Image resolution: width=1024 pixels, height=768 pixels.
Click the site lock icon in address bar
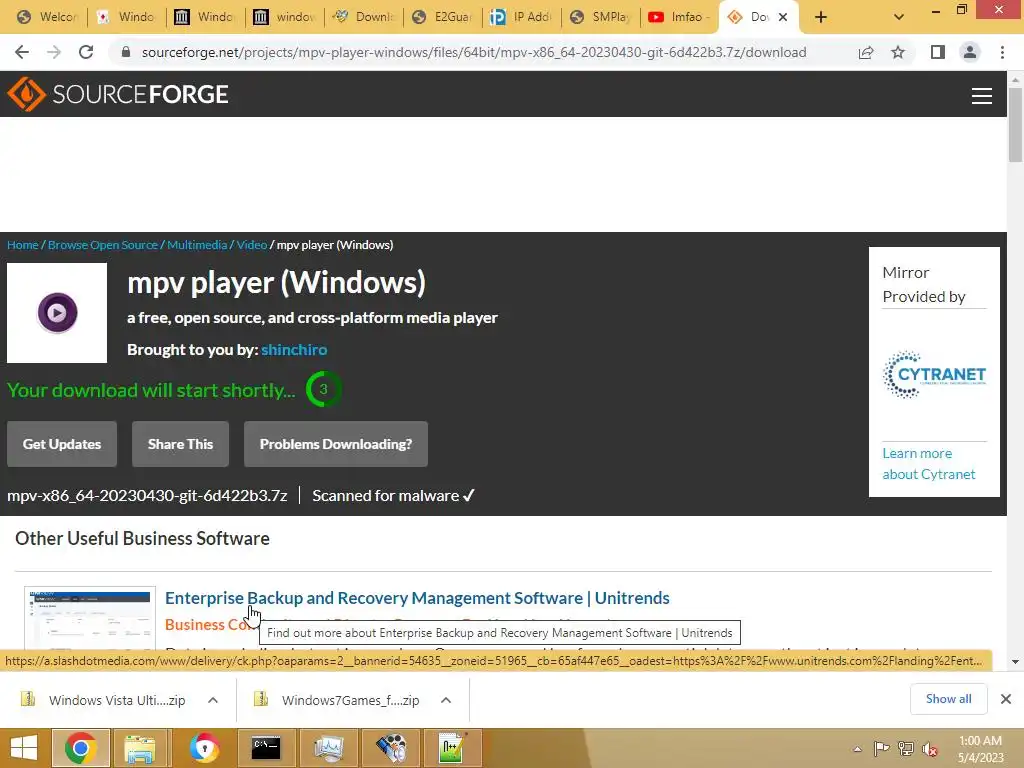pyautogui.click(x=126, y=52)
